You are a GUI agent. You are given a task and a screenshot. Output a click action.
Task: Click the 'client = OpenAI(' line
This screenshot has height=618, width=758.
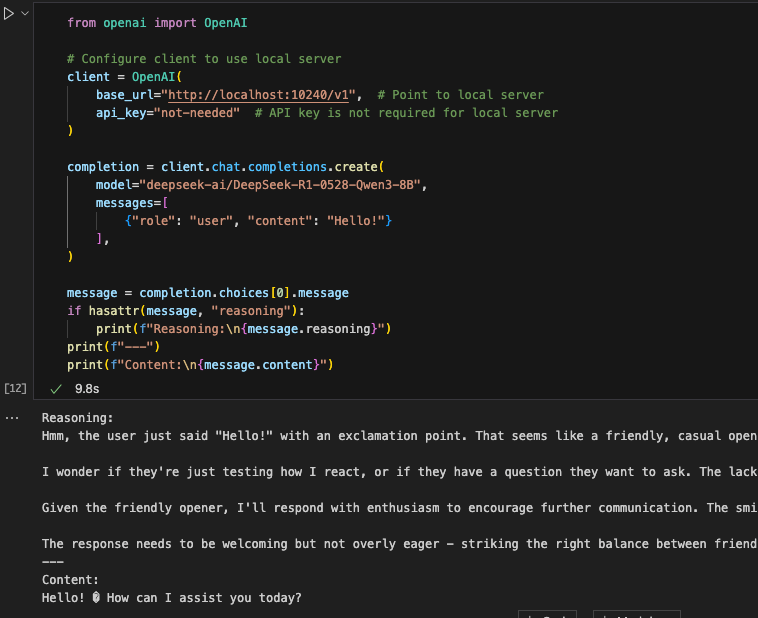click(124, 77)
